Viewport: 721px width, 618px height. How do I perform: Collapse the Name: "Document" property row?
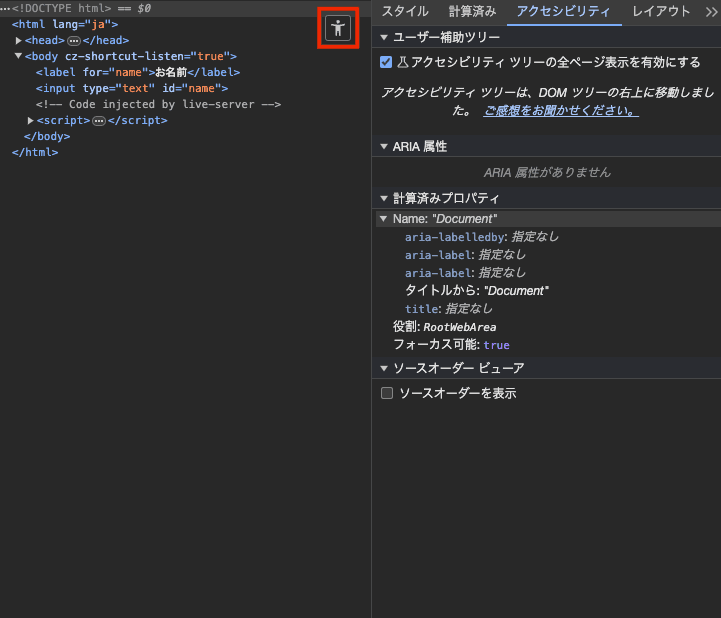tap(384, 219)
